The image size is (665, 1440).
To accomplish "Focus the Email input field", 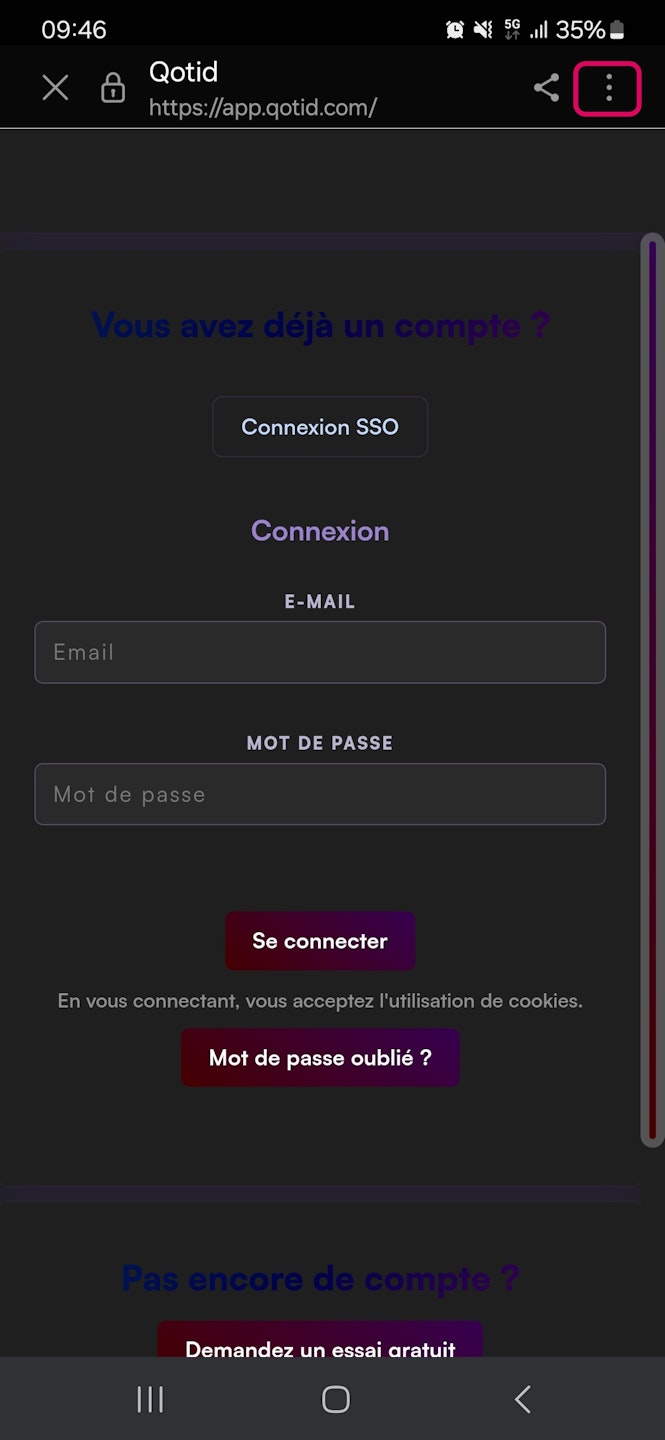I will coord(320,652).
